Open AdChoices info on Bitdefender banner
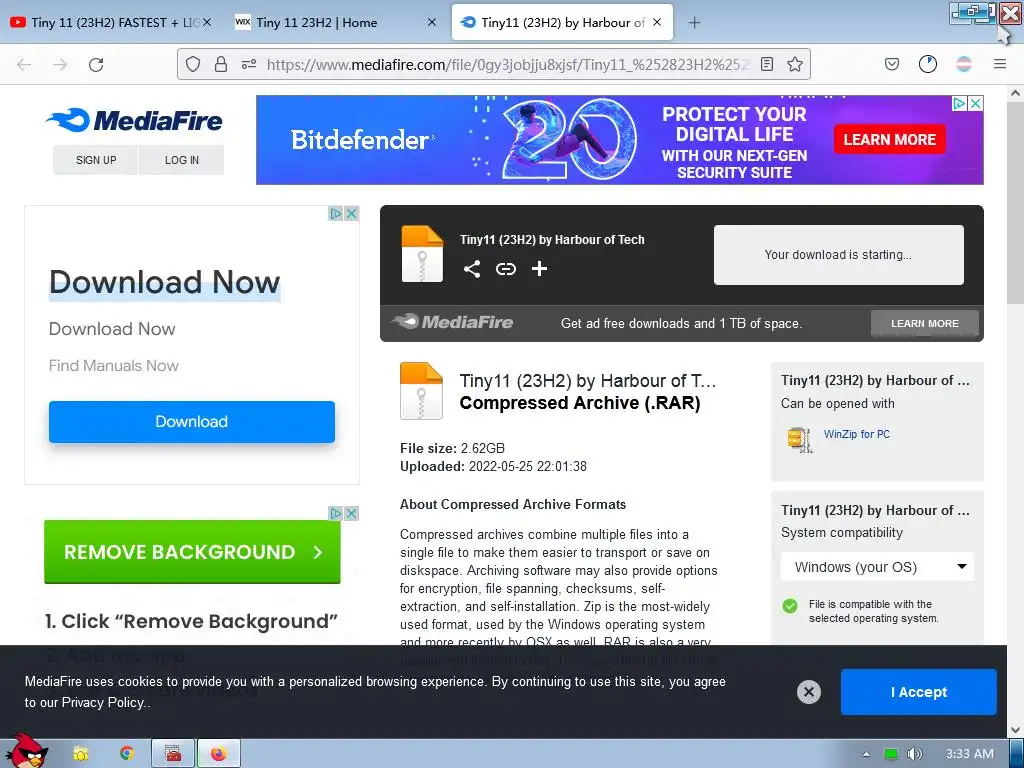This screenshot has height=768, width=1024. point(959,103)
